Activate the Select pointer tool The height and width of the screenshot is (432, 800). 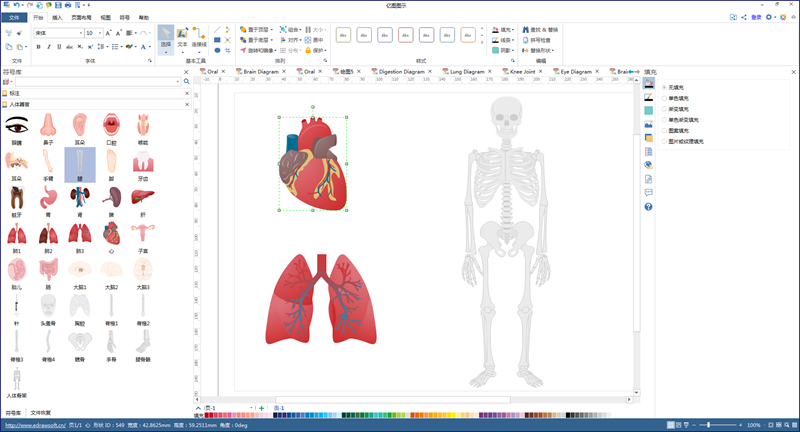coord(166,38)
